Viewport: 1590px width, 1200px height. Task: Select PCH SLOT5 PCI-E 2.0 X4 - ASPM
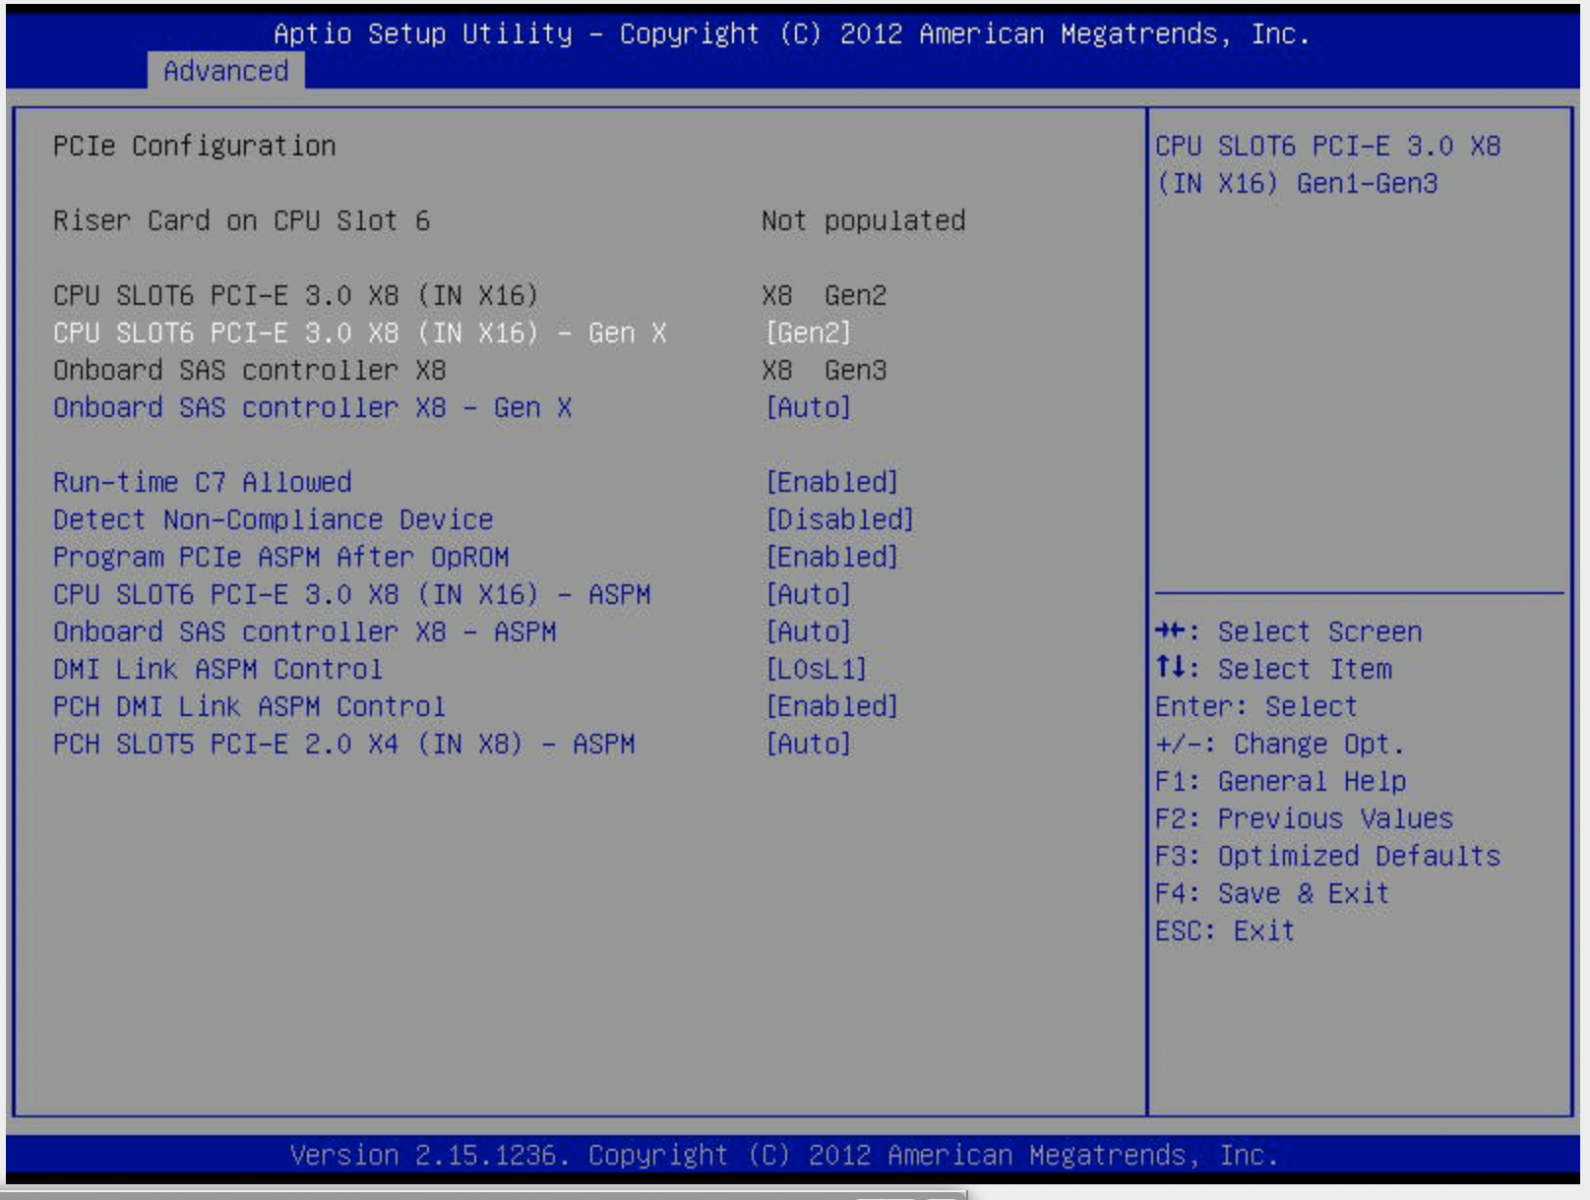[344, 744]
